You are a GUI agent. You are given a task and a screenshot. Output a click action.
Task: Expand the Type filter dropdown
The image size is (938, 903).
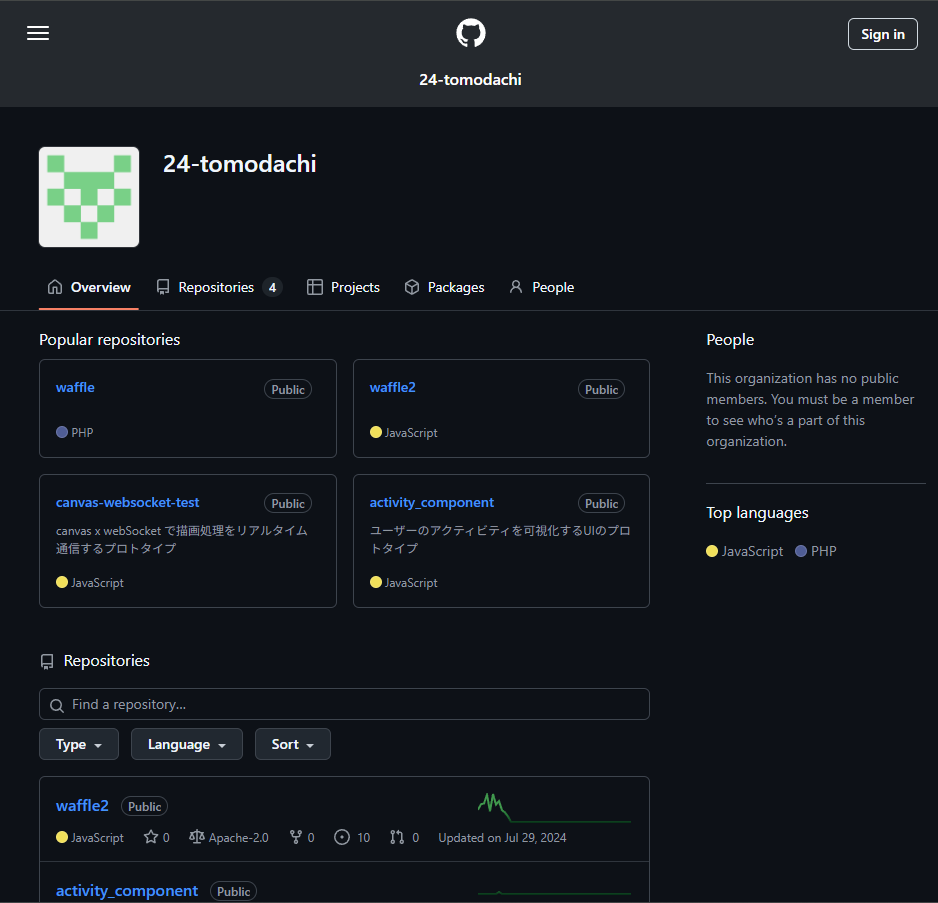(x=79, y=744)
